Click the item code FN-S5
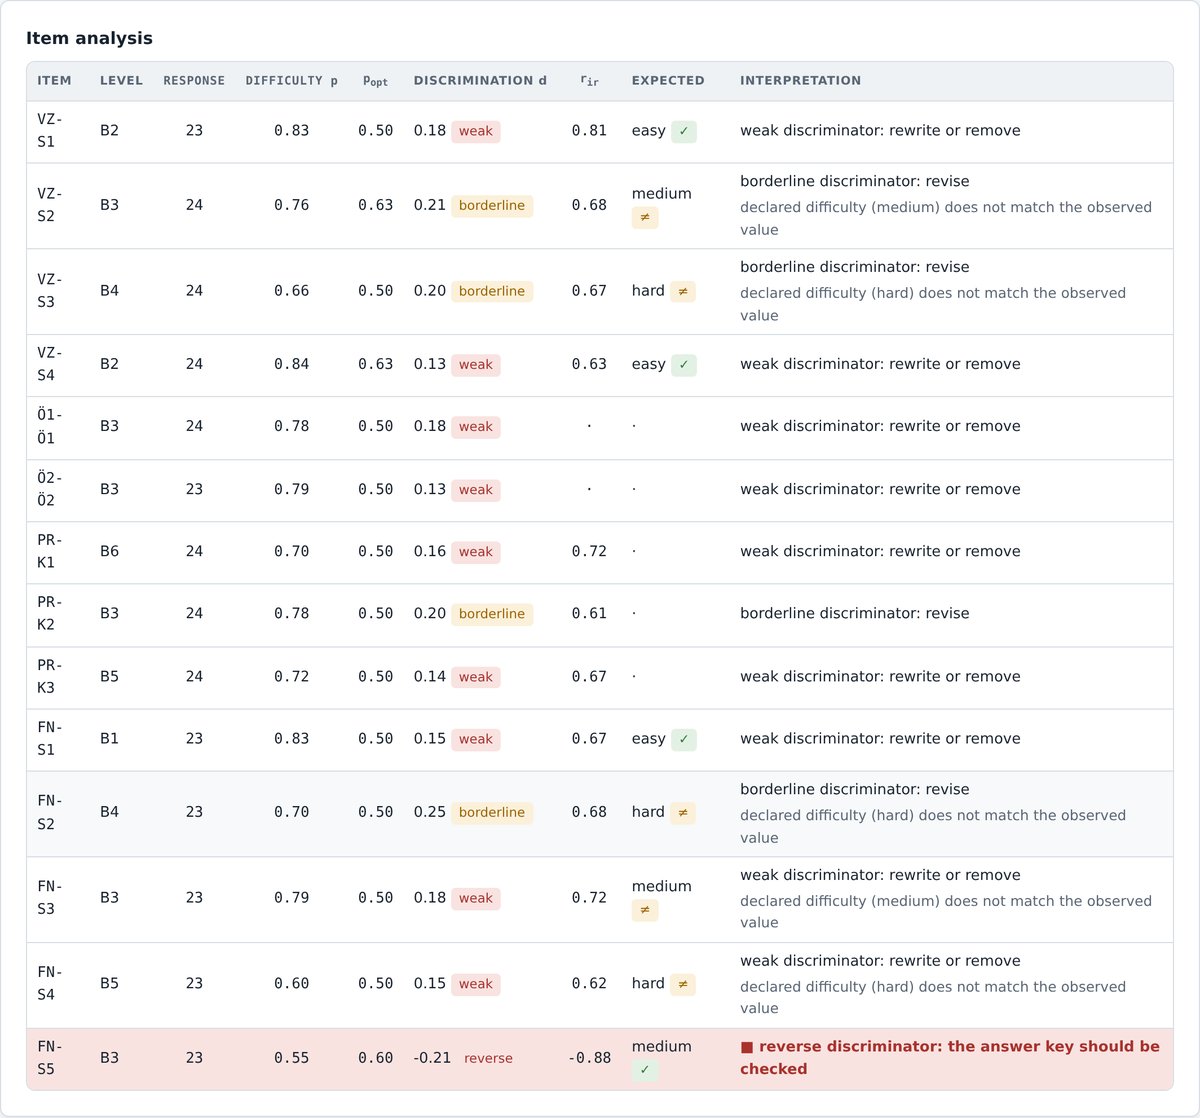This screenshot has height=1118, width=1200. tap(50, 1058)
